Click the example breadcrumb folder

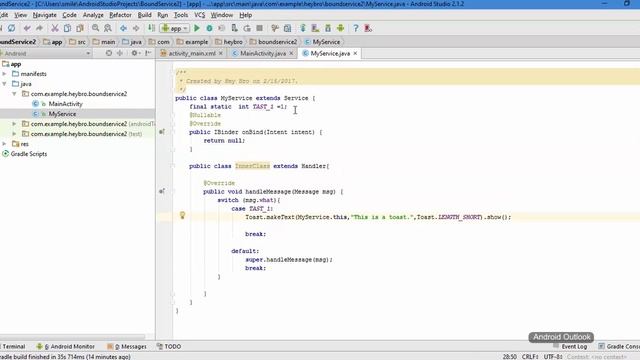click(192, 42)
